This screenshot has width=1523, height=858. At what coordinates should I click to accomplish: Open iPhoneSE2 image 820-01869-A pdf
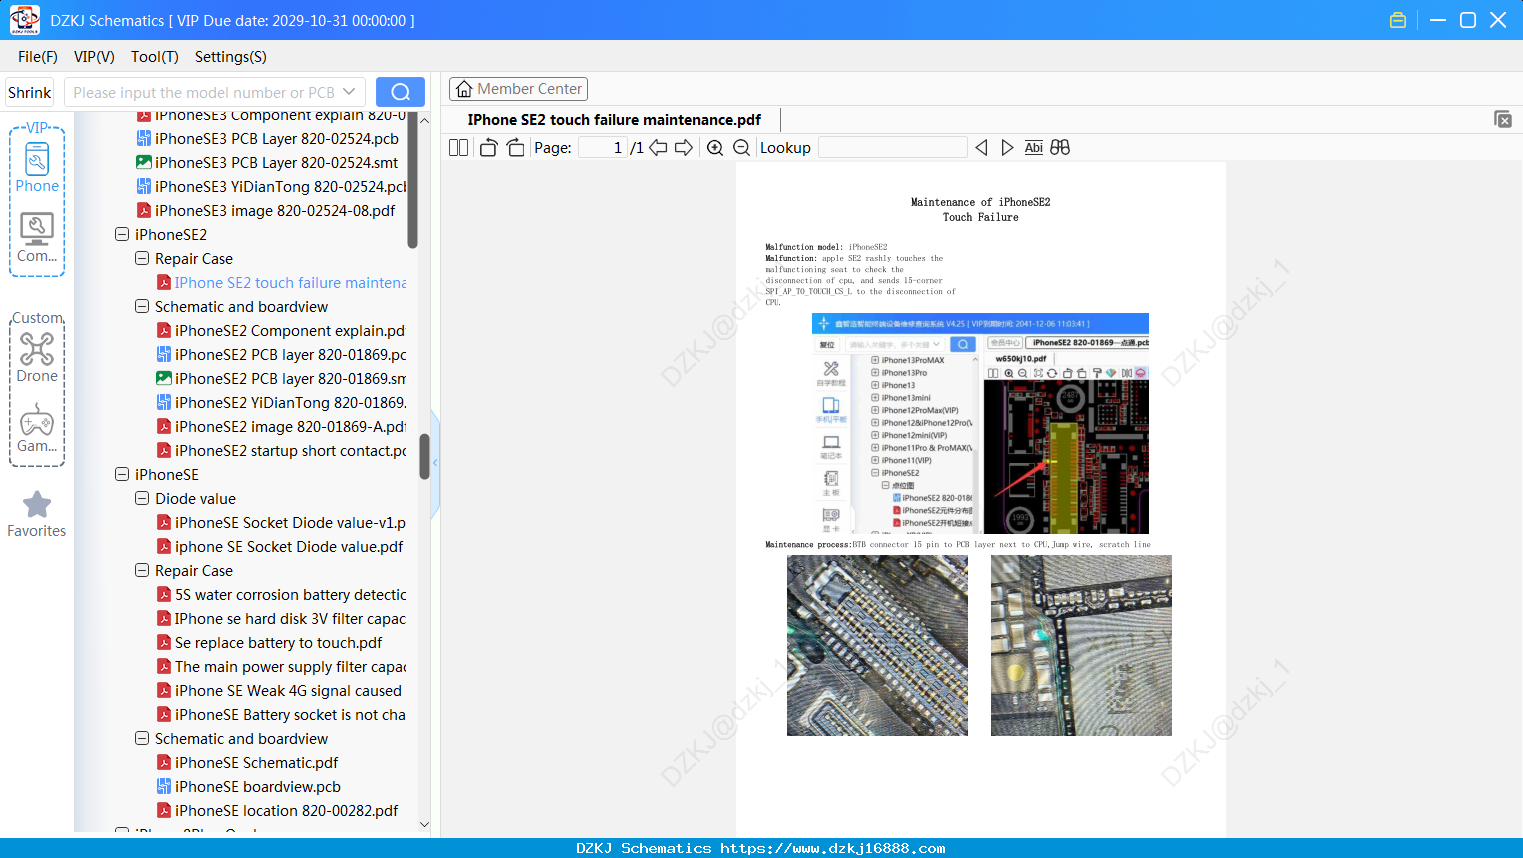pyautogui.click(x=281, y=427)
